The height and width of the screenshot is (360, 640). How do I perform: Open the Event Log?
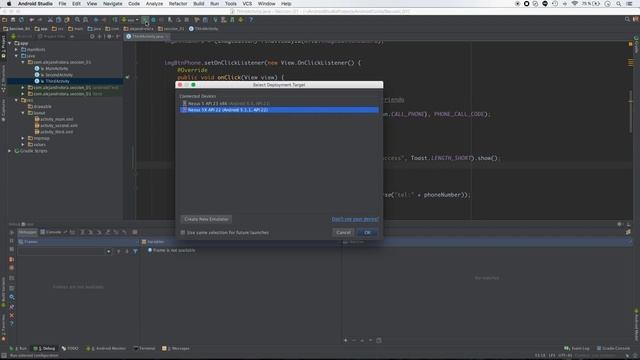click(577, 349)
